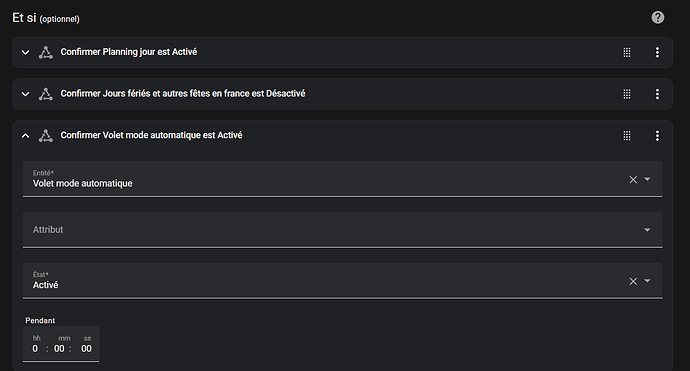The image size is (690, 371).
Task: Open three-dot menu for Planning jour condition
Action: [657, 52]
